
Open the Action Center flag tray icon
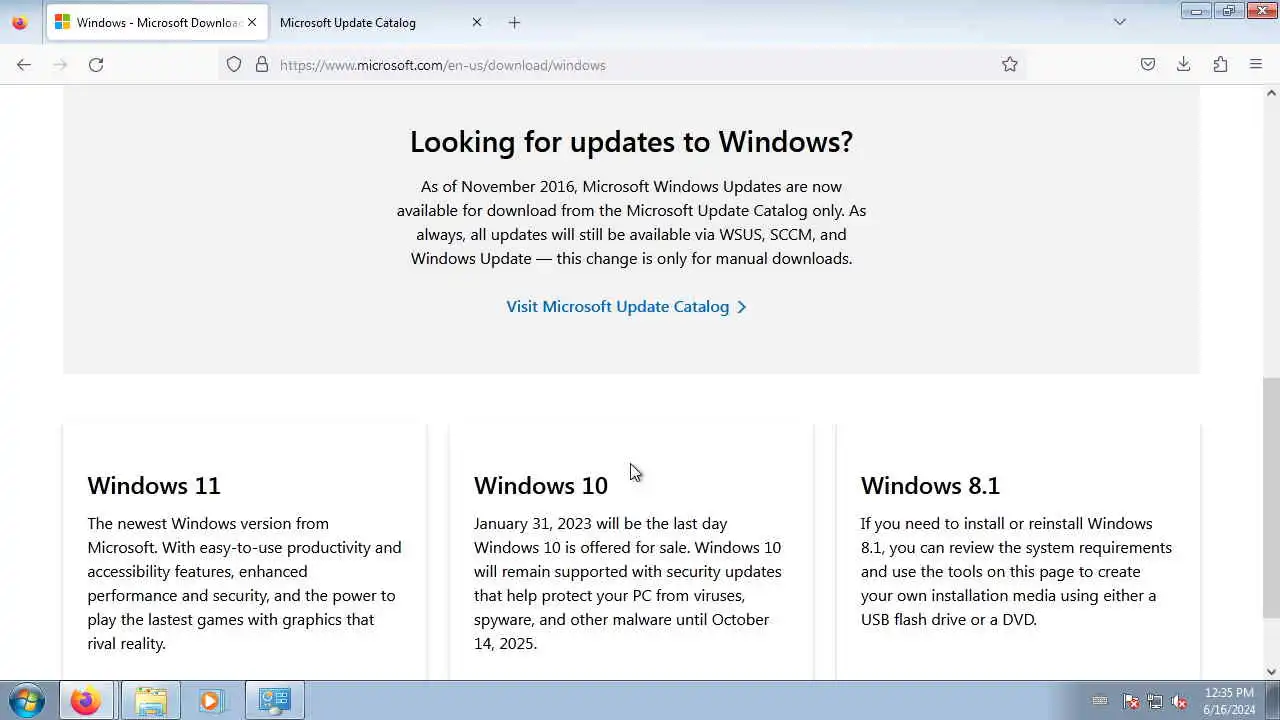1131,701
